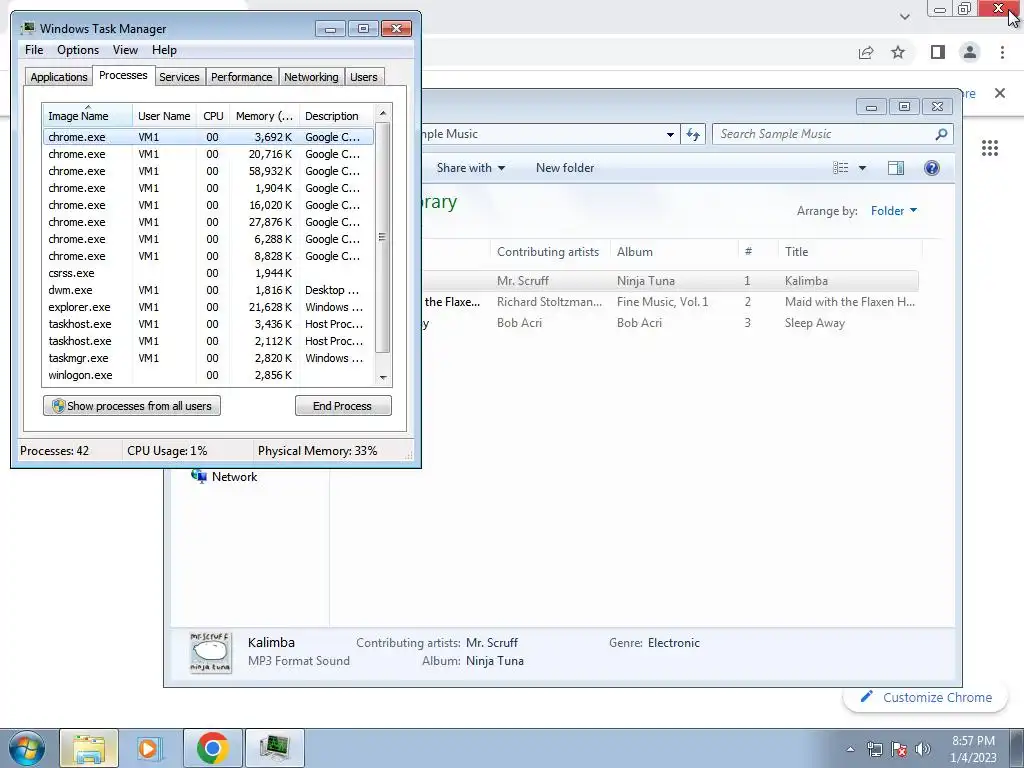
Task: Sort processes by Memory column
Action: 264,116
